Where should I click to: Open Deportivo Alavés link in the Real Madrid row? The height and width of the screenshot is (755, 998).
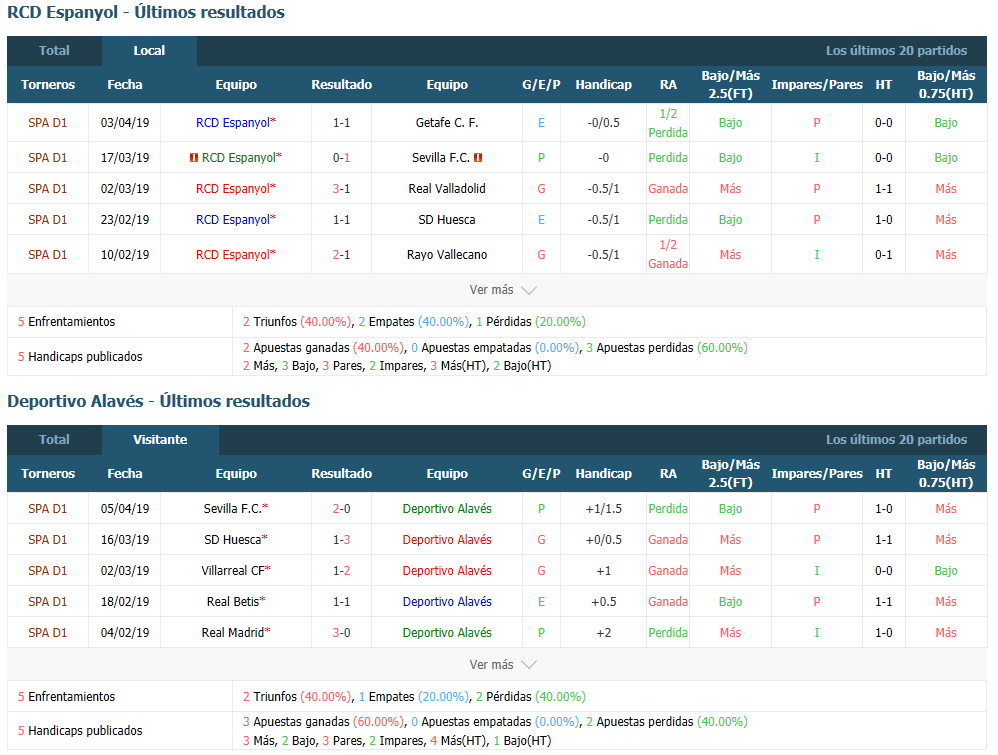[447, 633]
